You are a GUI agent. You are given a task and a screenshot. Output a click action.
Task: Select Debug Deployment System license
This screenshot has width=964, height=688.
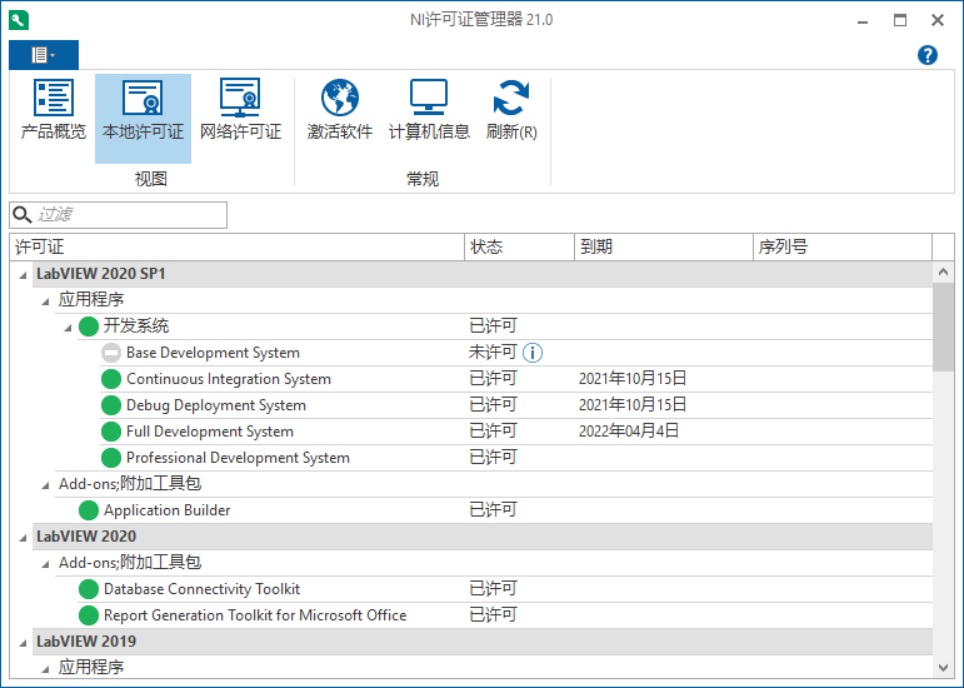click(516, 406)
